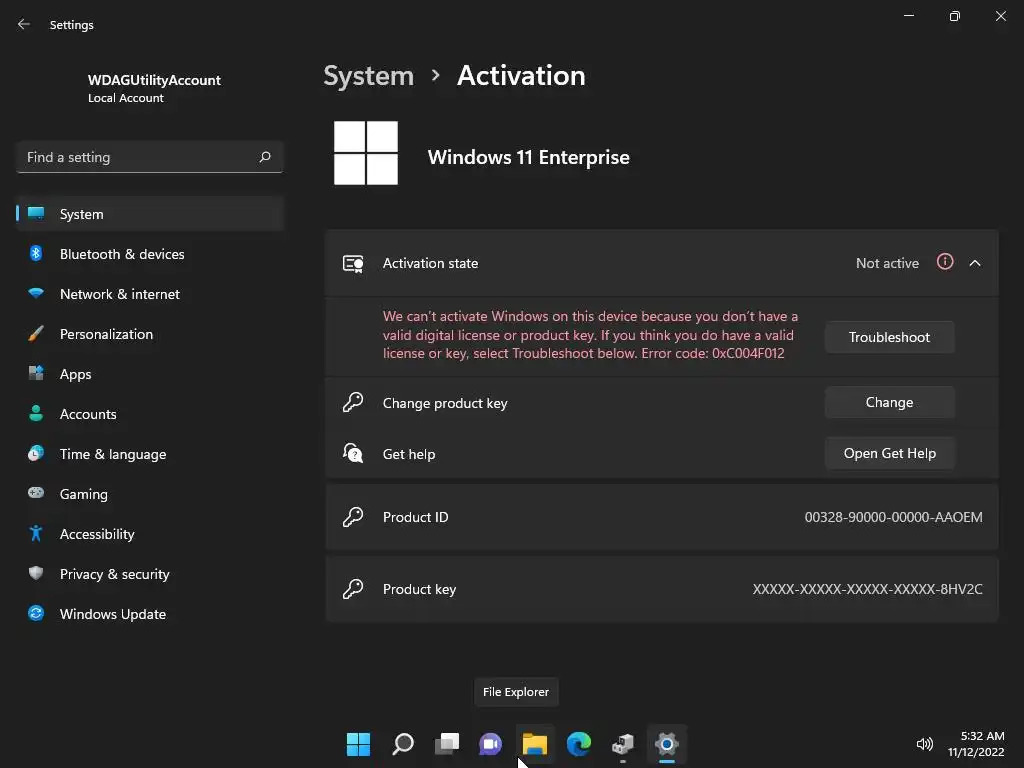Image resolution: width=1024 pixels, height=768 pixels.
Task: Open taskbar Search
Action: tap(403, 744)
